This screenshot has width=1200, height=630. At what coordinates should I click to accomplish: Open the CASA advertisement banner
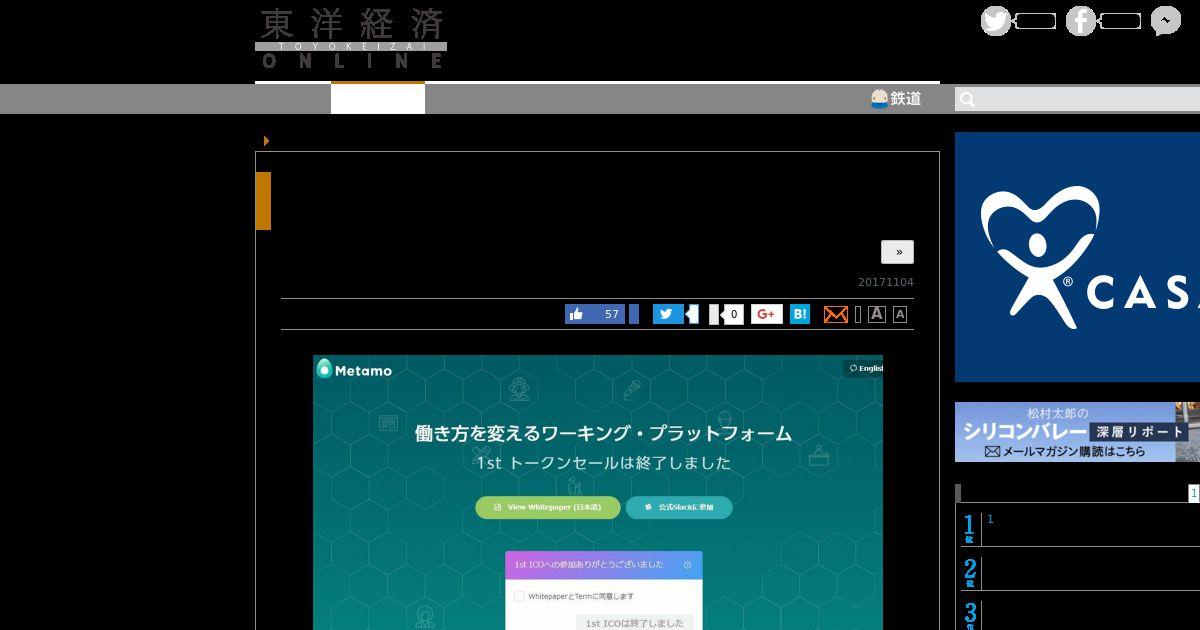pos(1077,257)
